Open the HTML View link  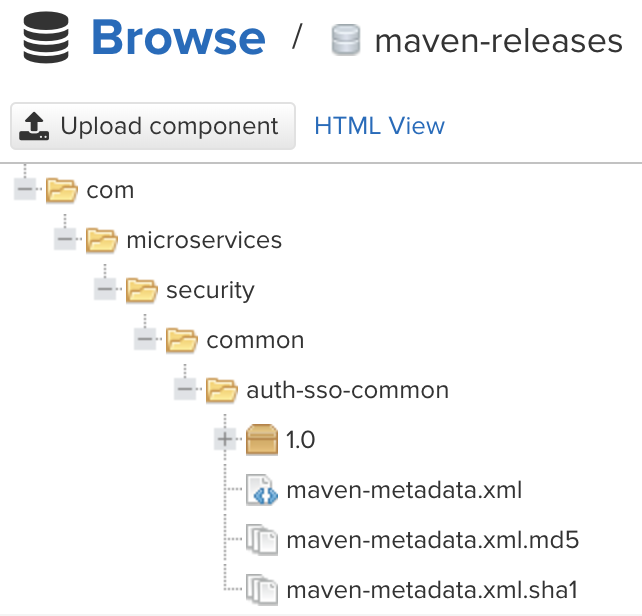[379, 126]
